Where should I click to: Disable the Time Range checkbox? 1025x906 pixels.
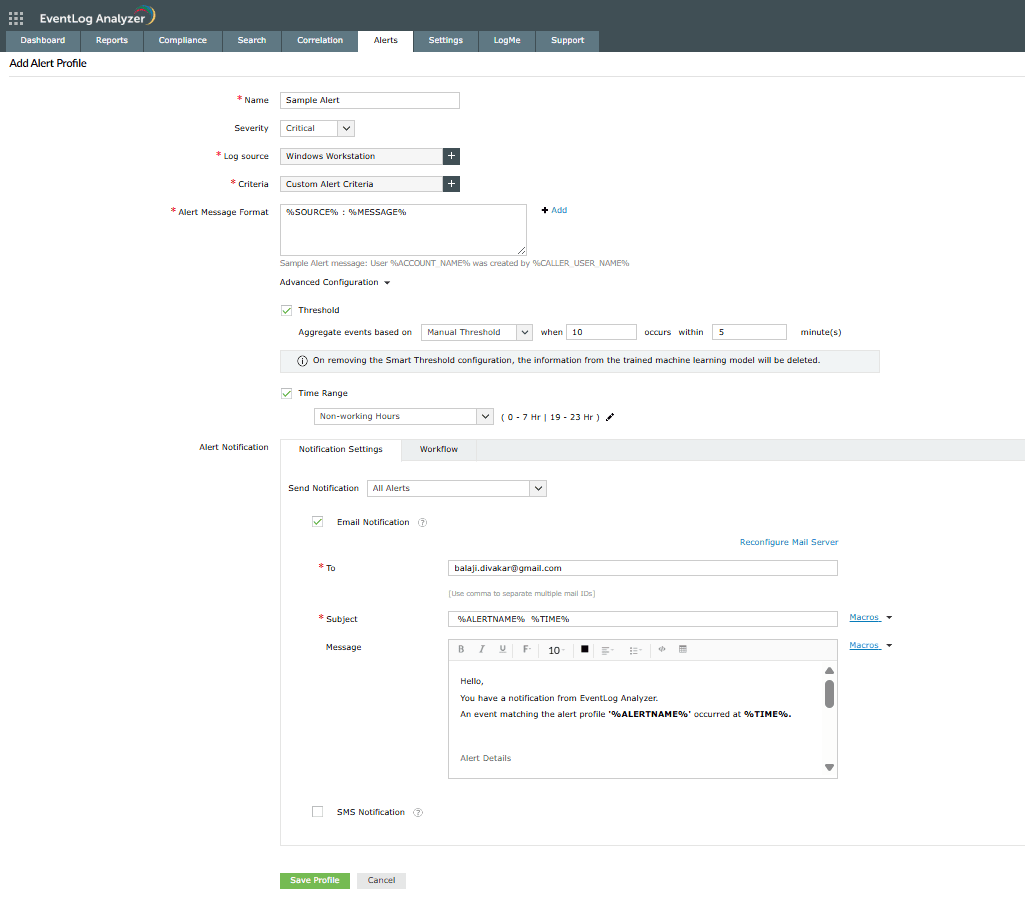pos(287,394)
